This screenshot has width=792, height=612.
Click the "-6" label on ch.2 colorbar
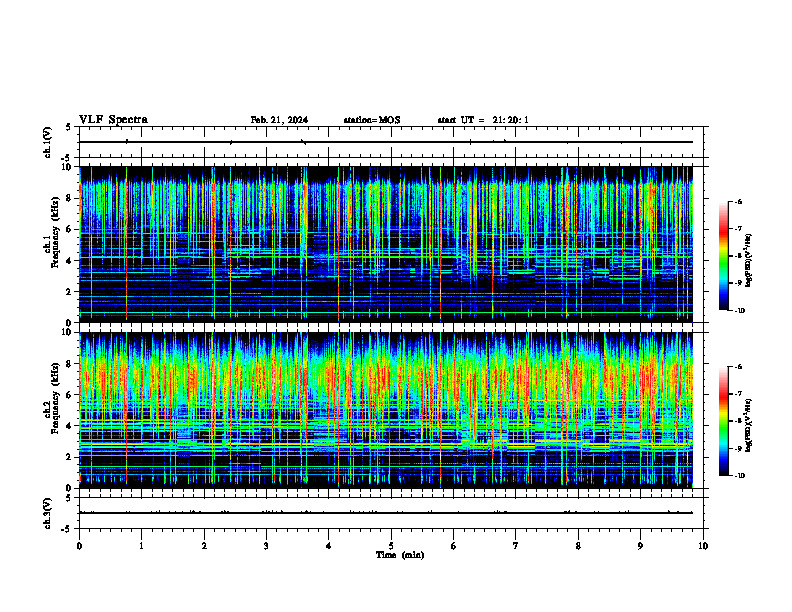tap(739, 367)
